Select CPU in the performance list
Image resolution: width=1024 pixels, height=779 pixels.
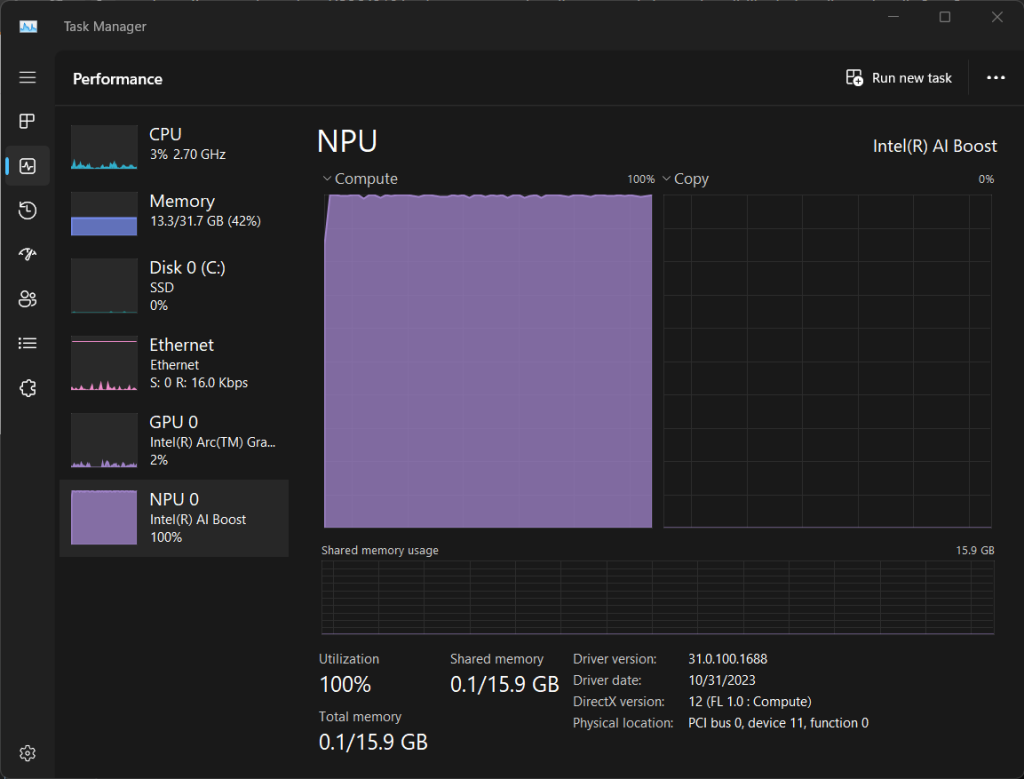(x=174, y=145)
